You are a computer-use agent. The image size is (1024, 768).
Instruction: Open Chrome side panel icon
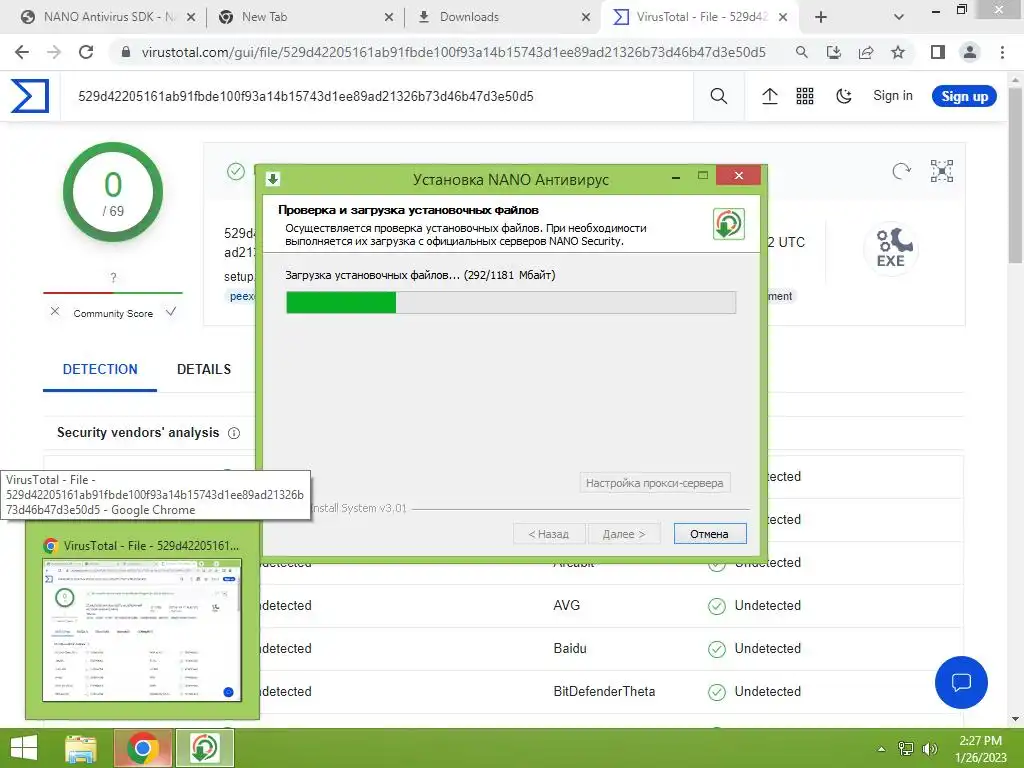click(x=938, y=52)
